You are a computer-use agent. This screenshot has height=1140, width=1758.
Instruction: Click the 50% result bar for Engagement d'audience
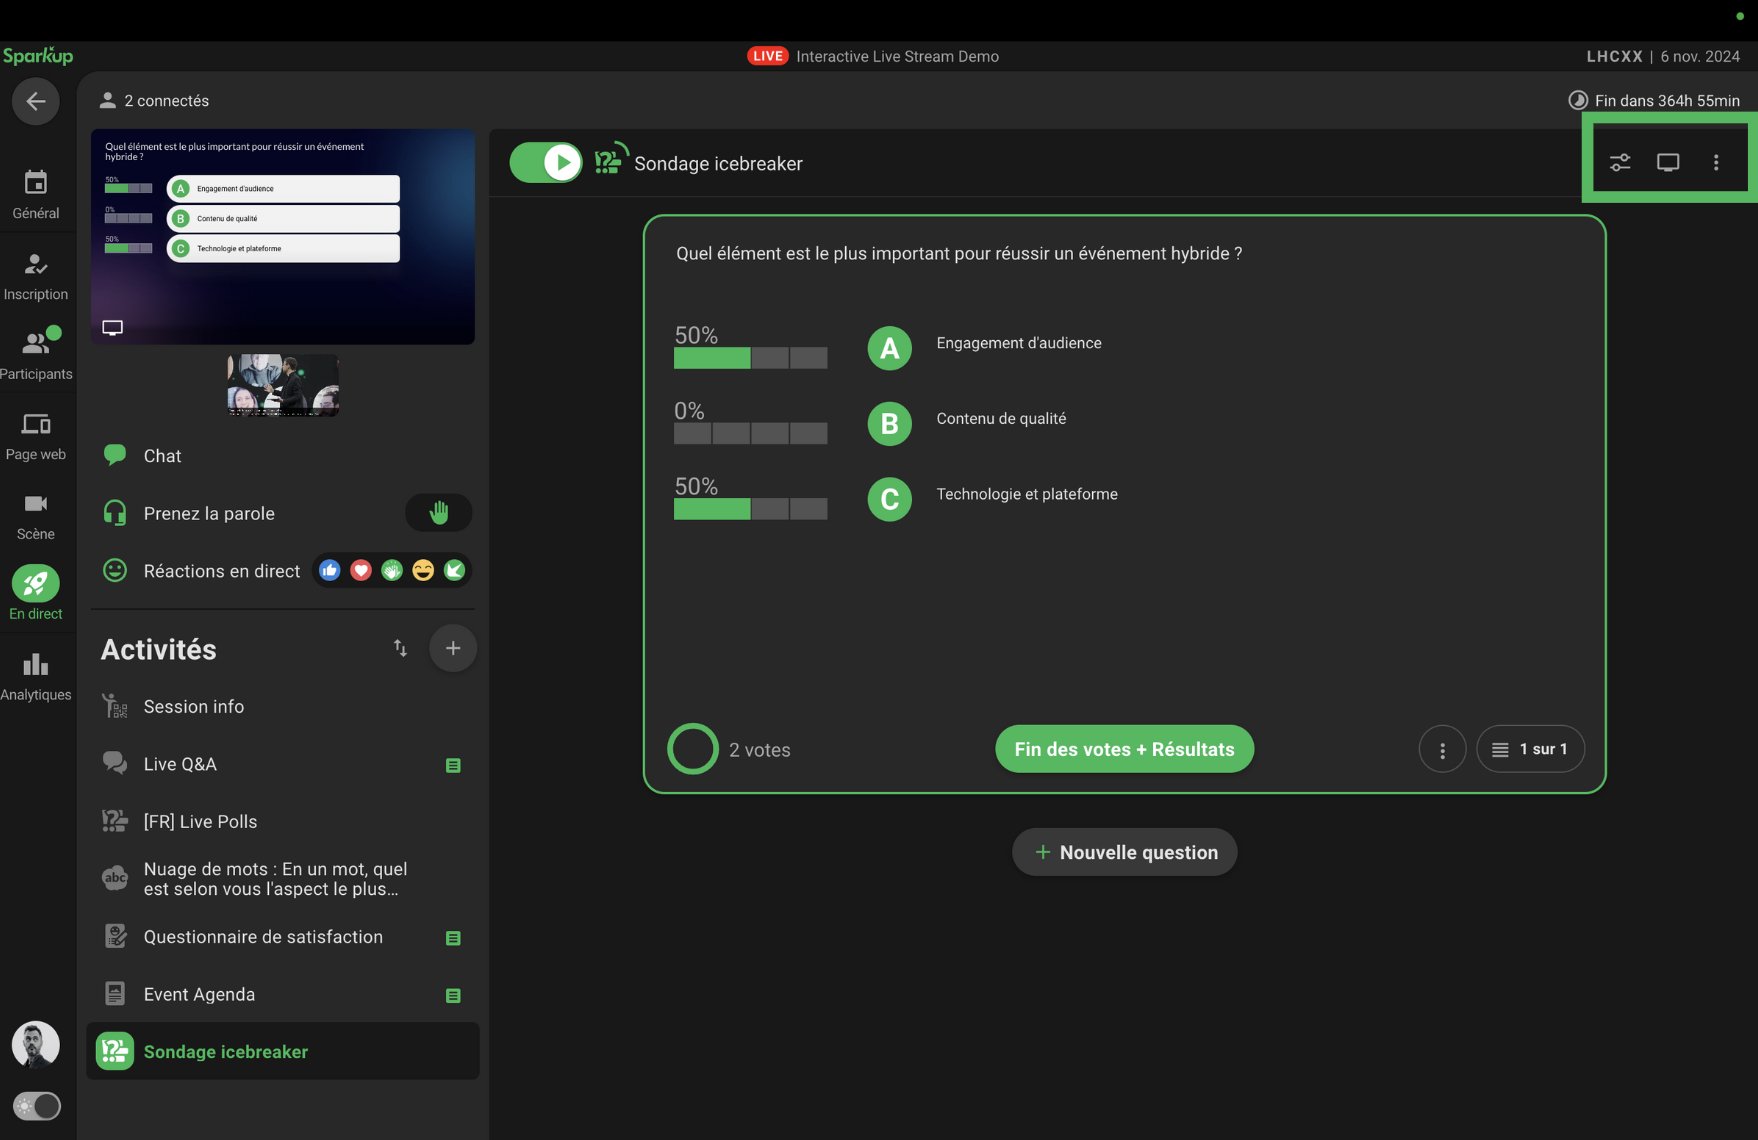(x=750, y=358)
